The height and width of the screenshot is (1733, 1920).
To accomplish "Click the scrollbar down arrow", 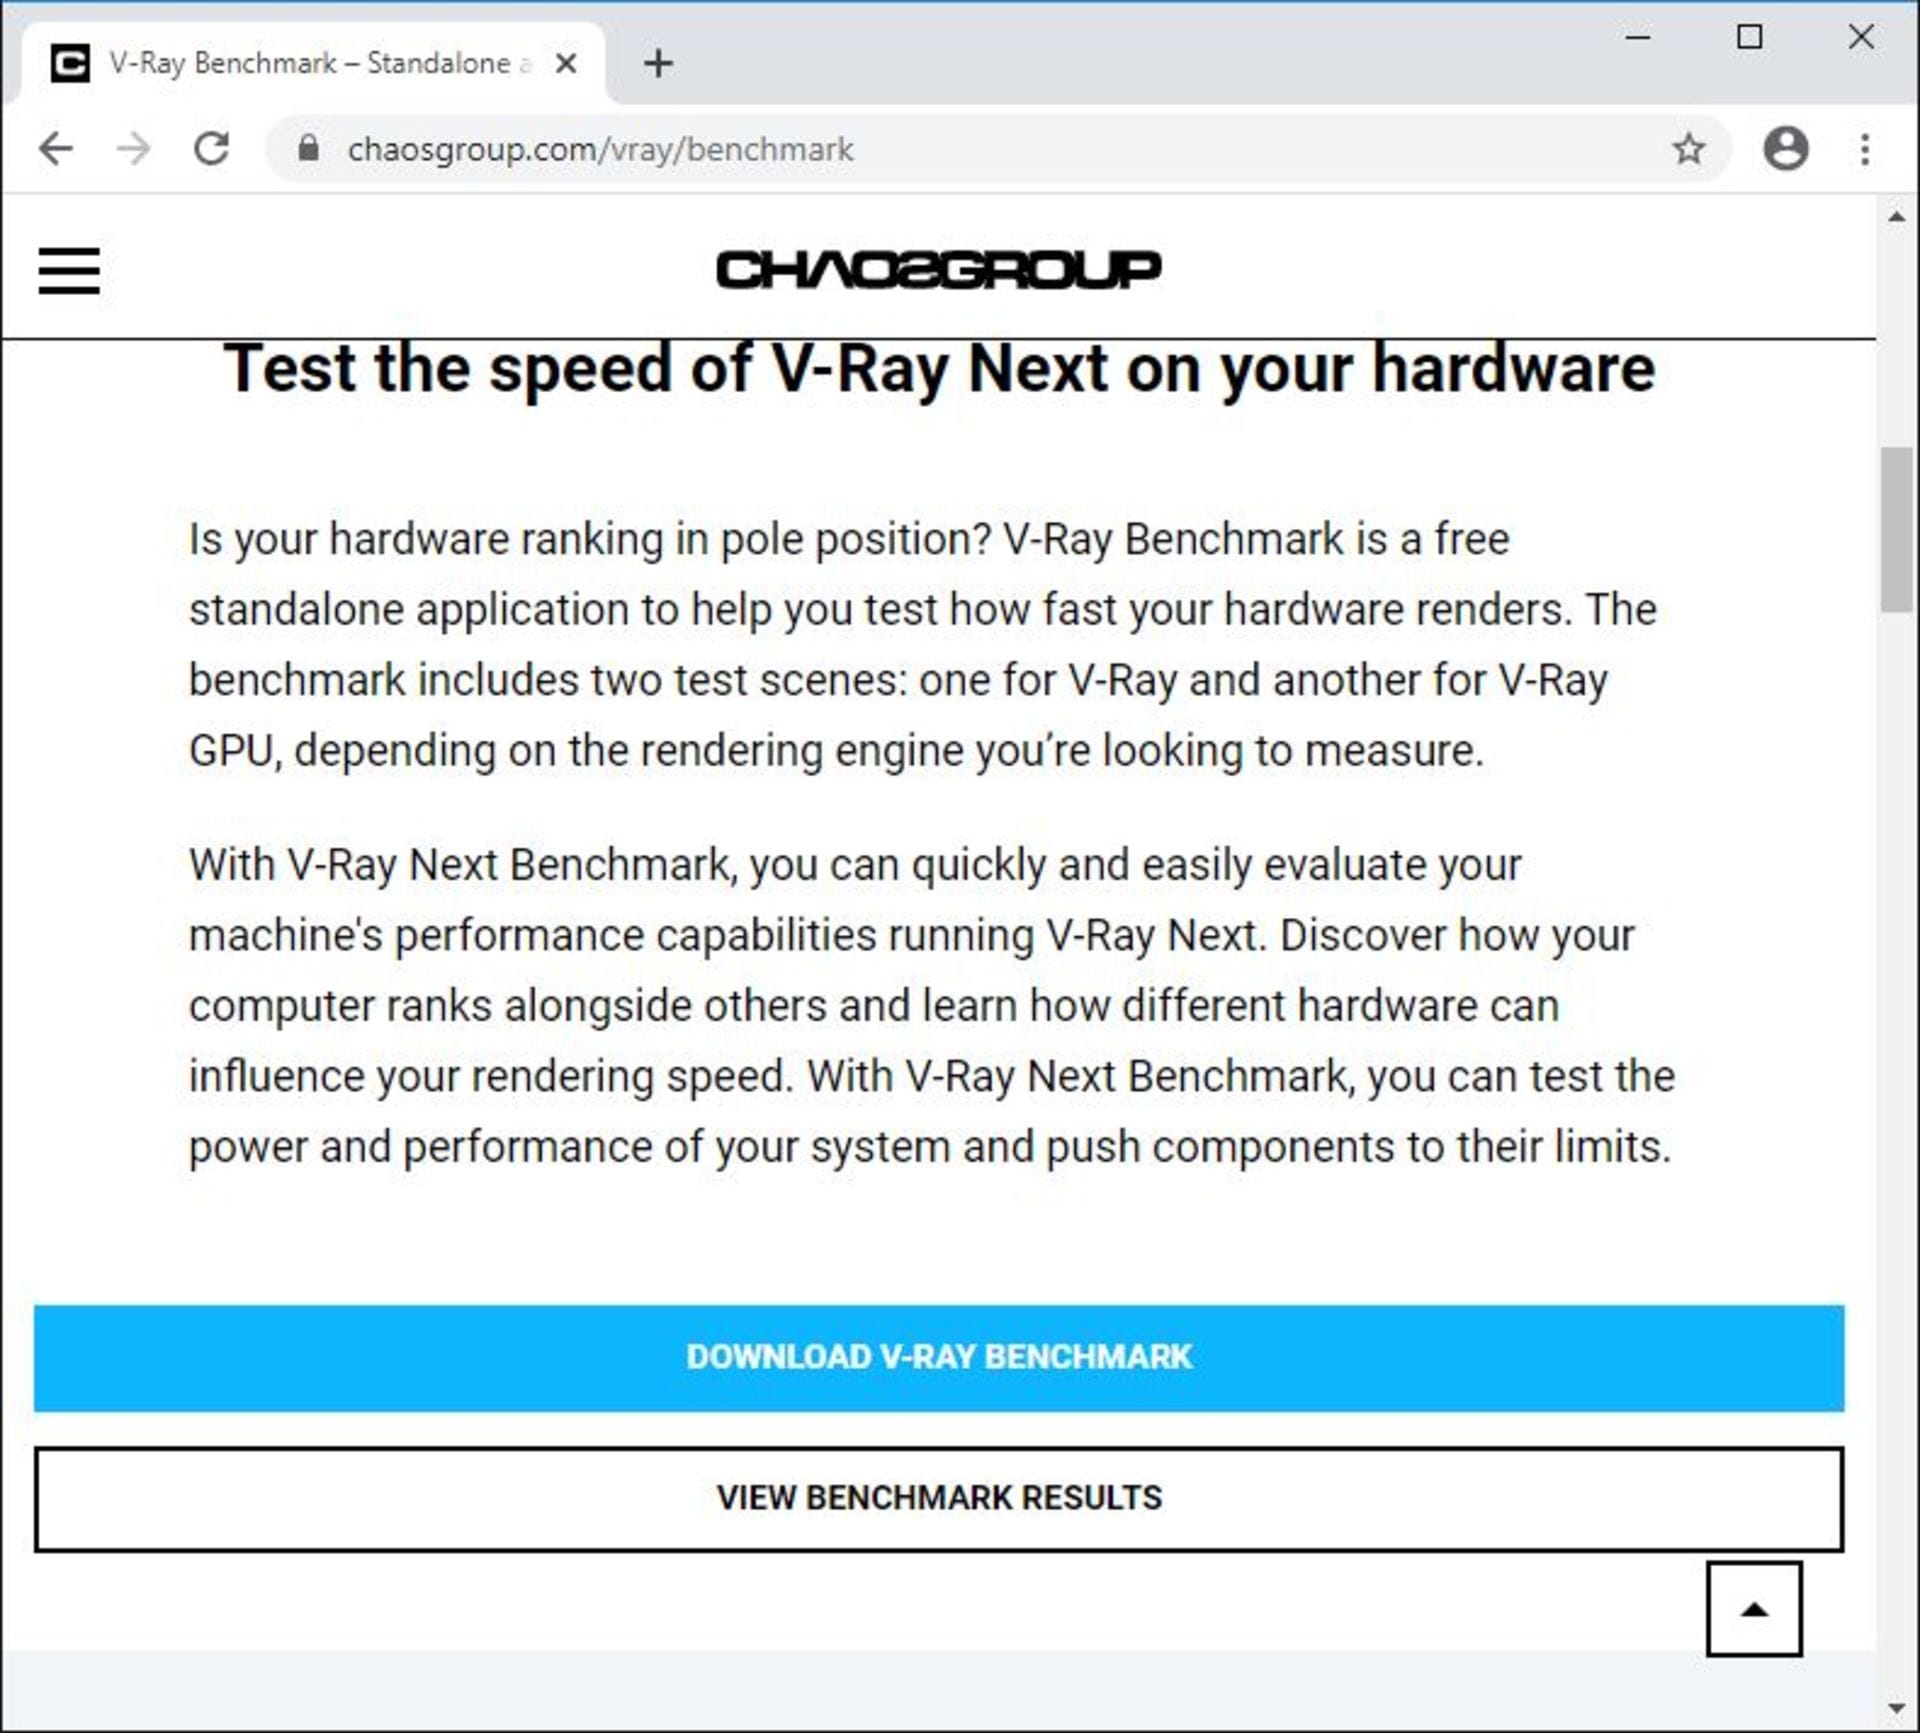I will [1897, 1708].
